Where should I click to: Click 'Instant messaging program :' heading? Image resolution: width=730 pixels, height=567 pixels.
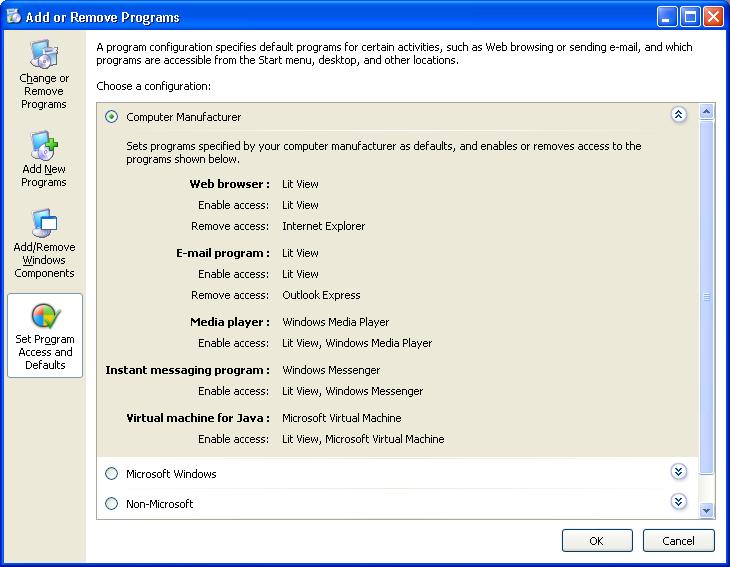[188, 370]
